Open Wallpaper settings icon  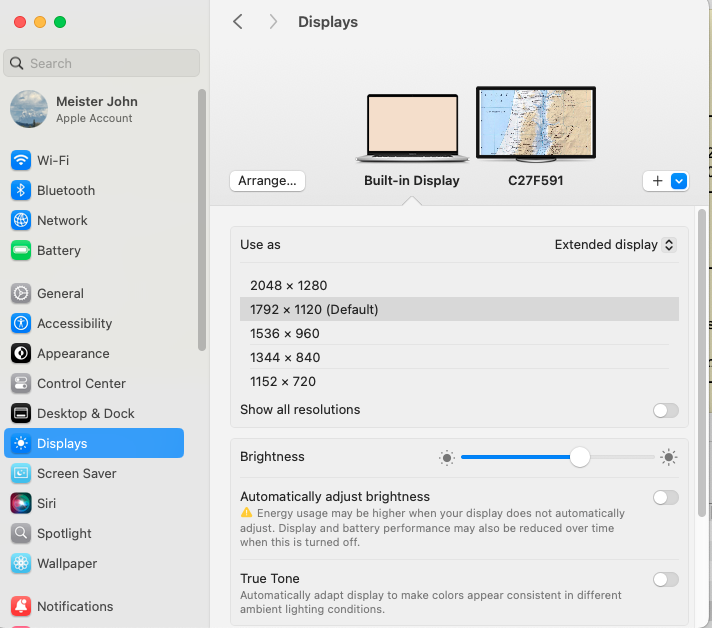click(21, 563)
